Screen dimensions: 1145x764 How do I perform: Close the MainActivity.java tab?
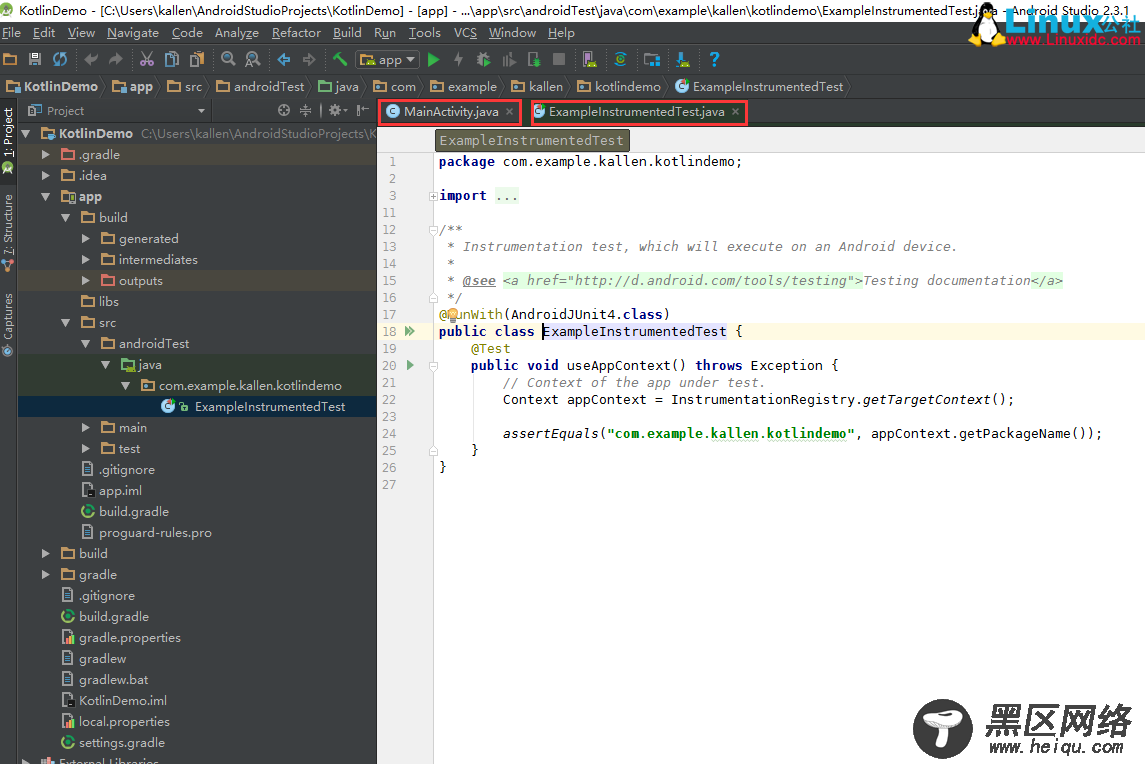click(x=510, y=112)
